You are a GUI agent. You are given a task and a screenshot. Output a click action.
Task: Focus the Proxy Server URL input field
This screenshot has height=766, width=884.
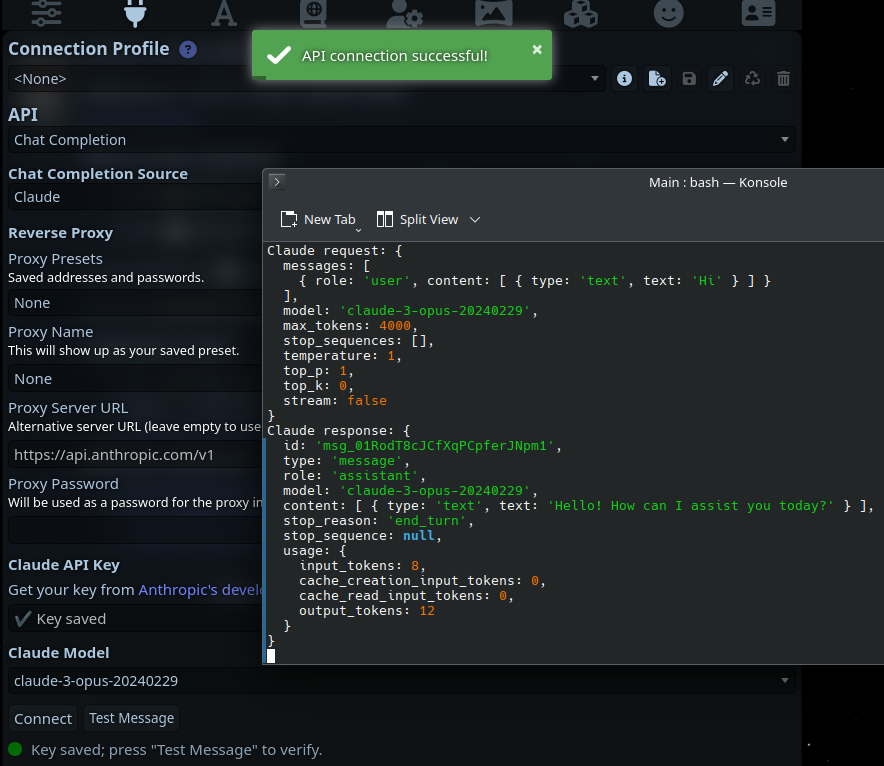pyautogui.click(x=135, y=455)
